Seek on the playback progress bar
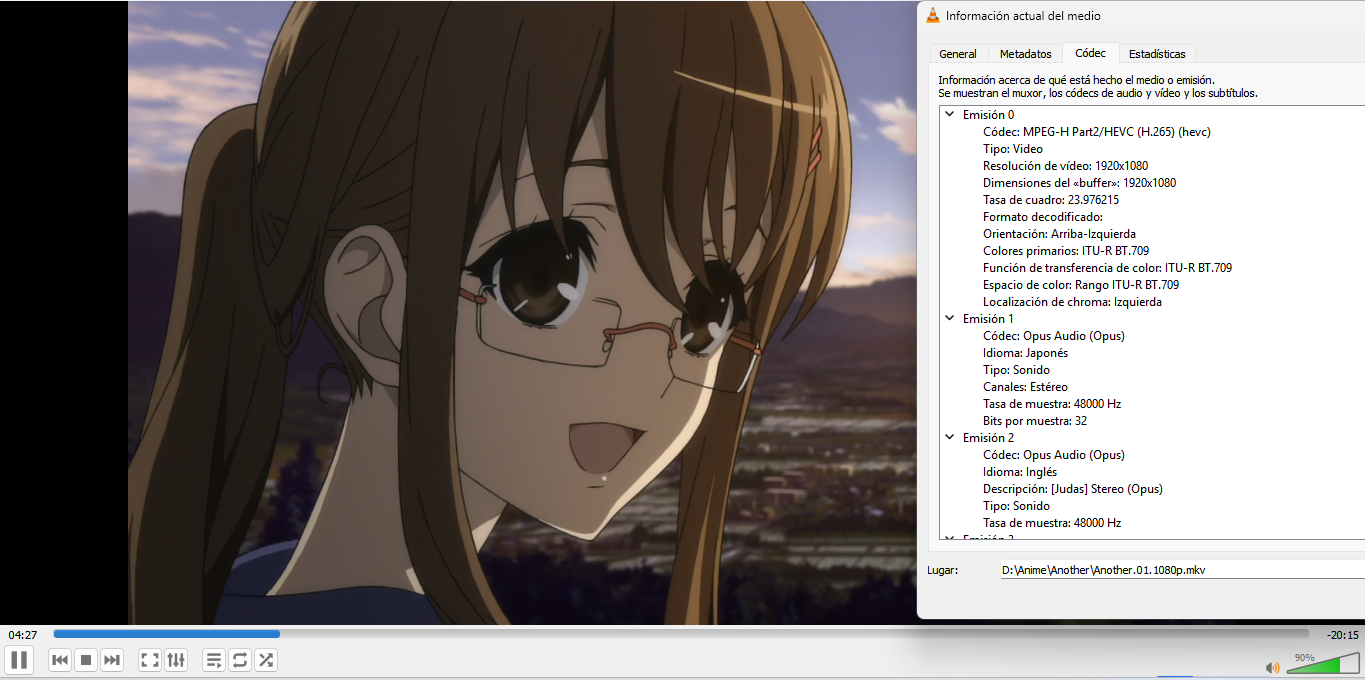 [681, 633]
